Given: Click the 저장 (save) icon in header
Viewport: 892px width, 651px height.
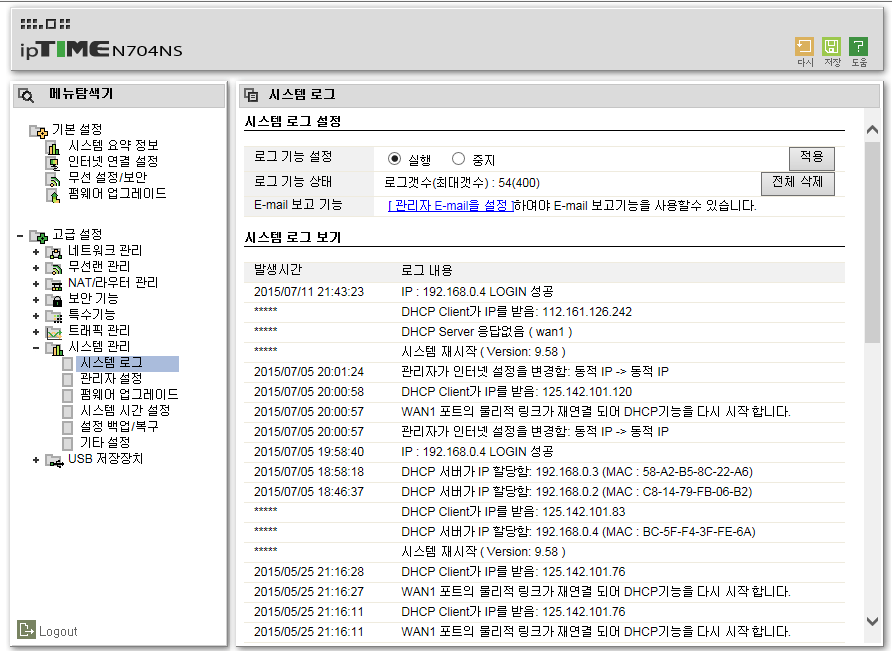Looking at the screenshot, I should click(x=832, y=46).
